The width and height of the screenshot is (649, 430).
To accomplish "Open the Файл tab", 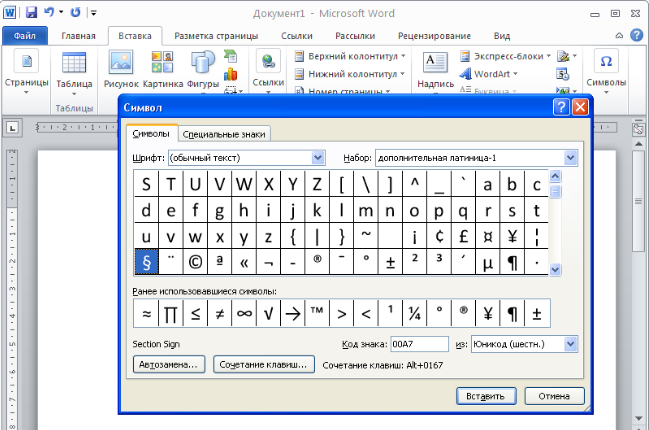I will (x=24, y=36).
